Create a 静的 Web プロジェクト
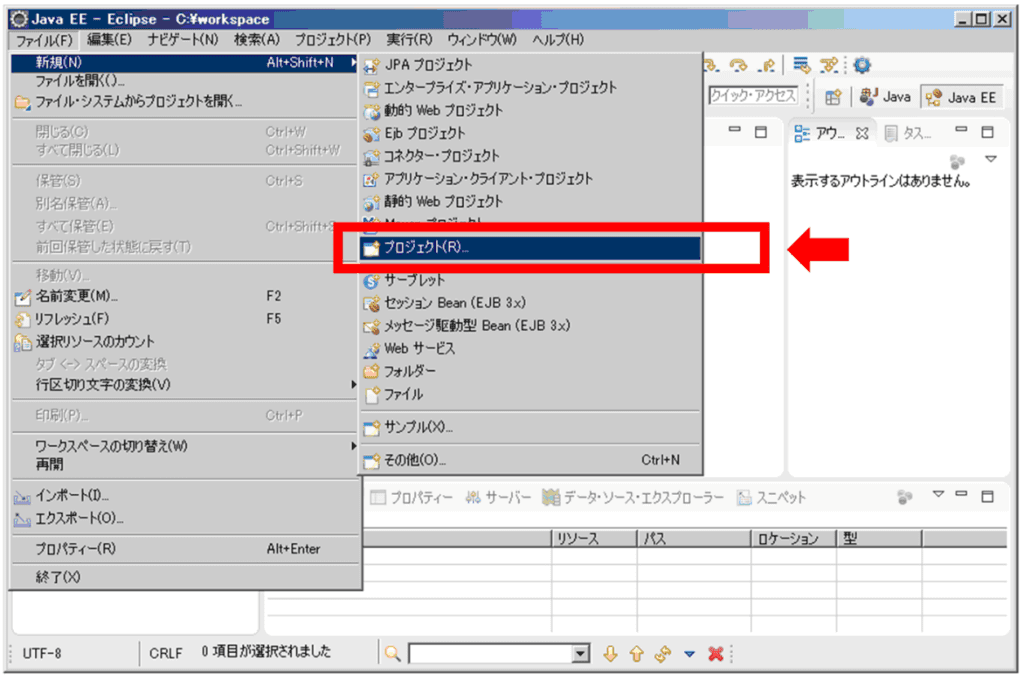 [530, 202]
